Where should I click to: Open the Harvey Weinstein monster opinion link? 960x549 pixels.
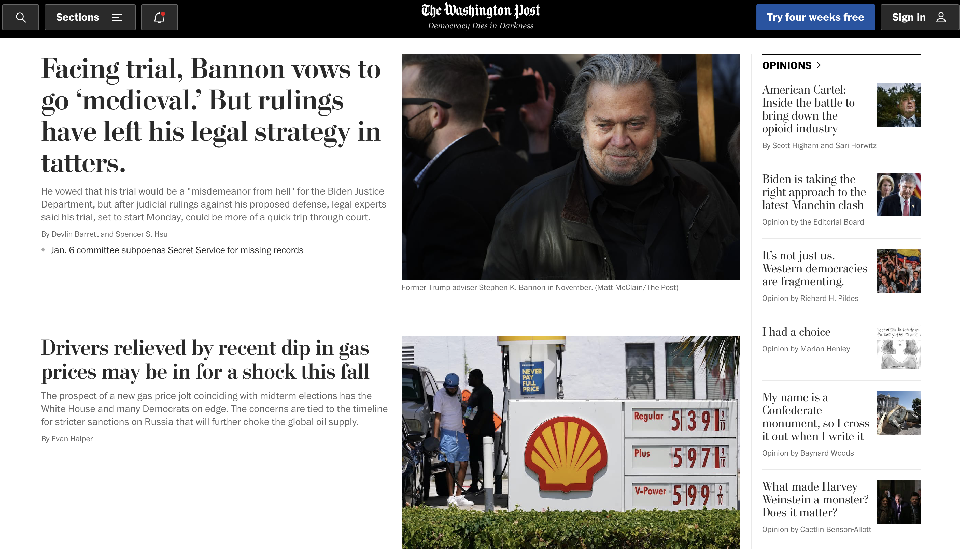coord(815,499)
